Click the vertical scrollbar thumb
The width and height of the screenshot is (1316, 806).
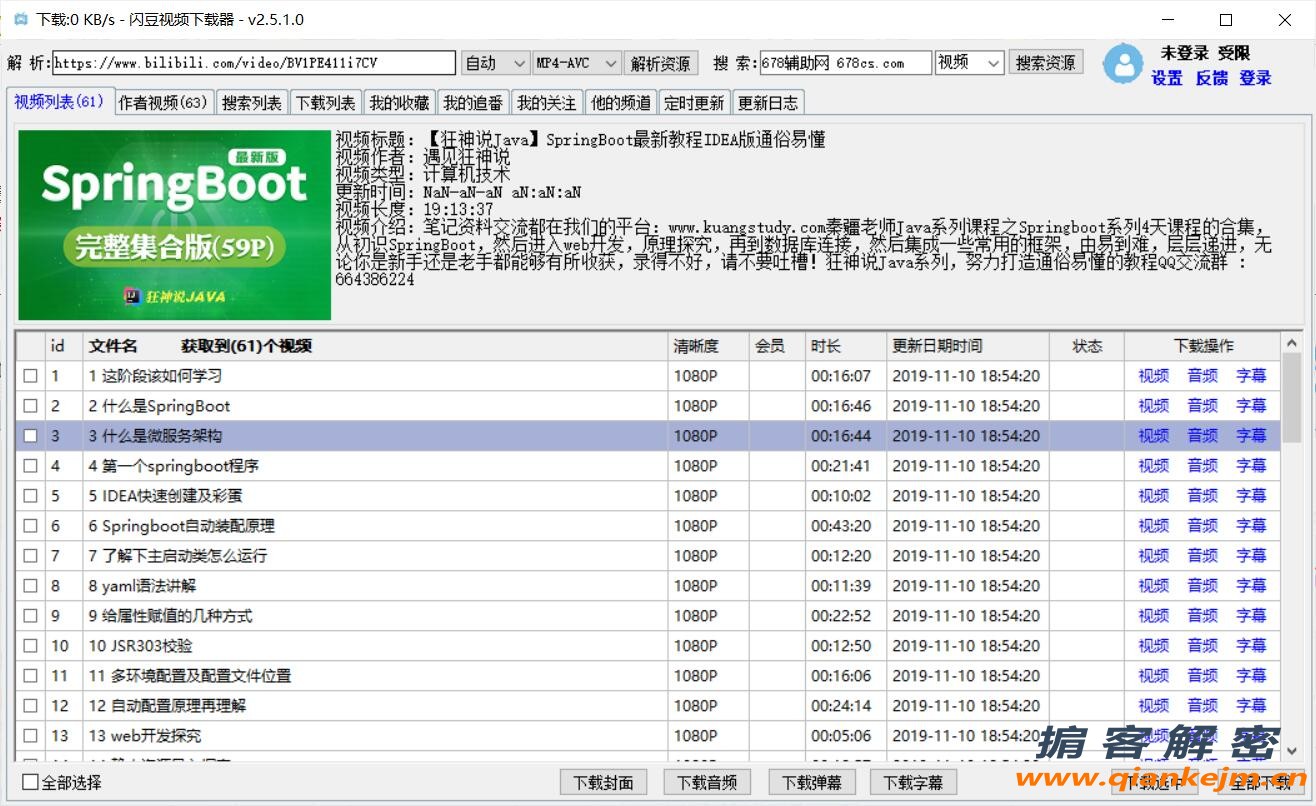tap(1291, 397)
